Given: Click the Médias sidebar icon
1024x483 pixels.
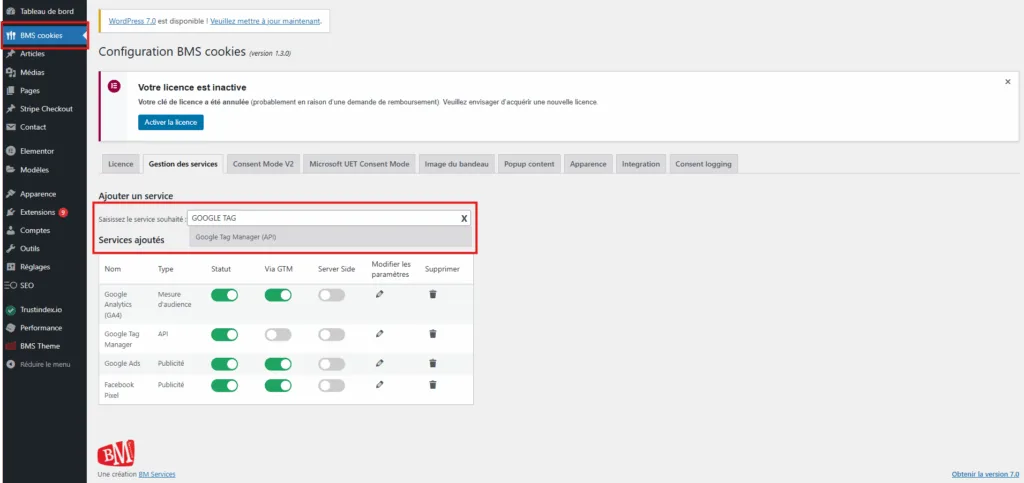Looking at the screenshot, I should click(x=10, y=72).
